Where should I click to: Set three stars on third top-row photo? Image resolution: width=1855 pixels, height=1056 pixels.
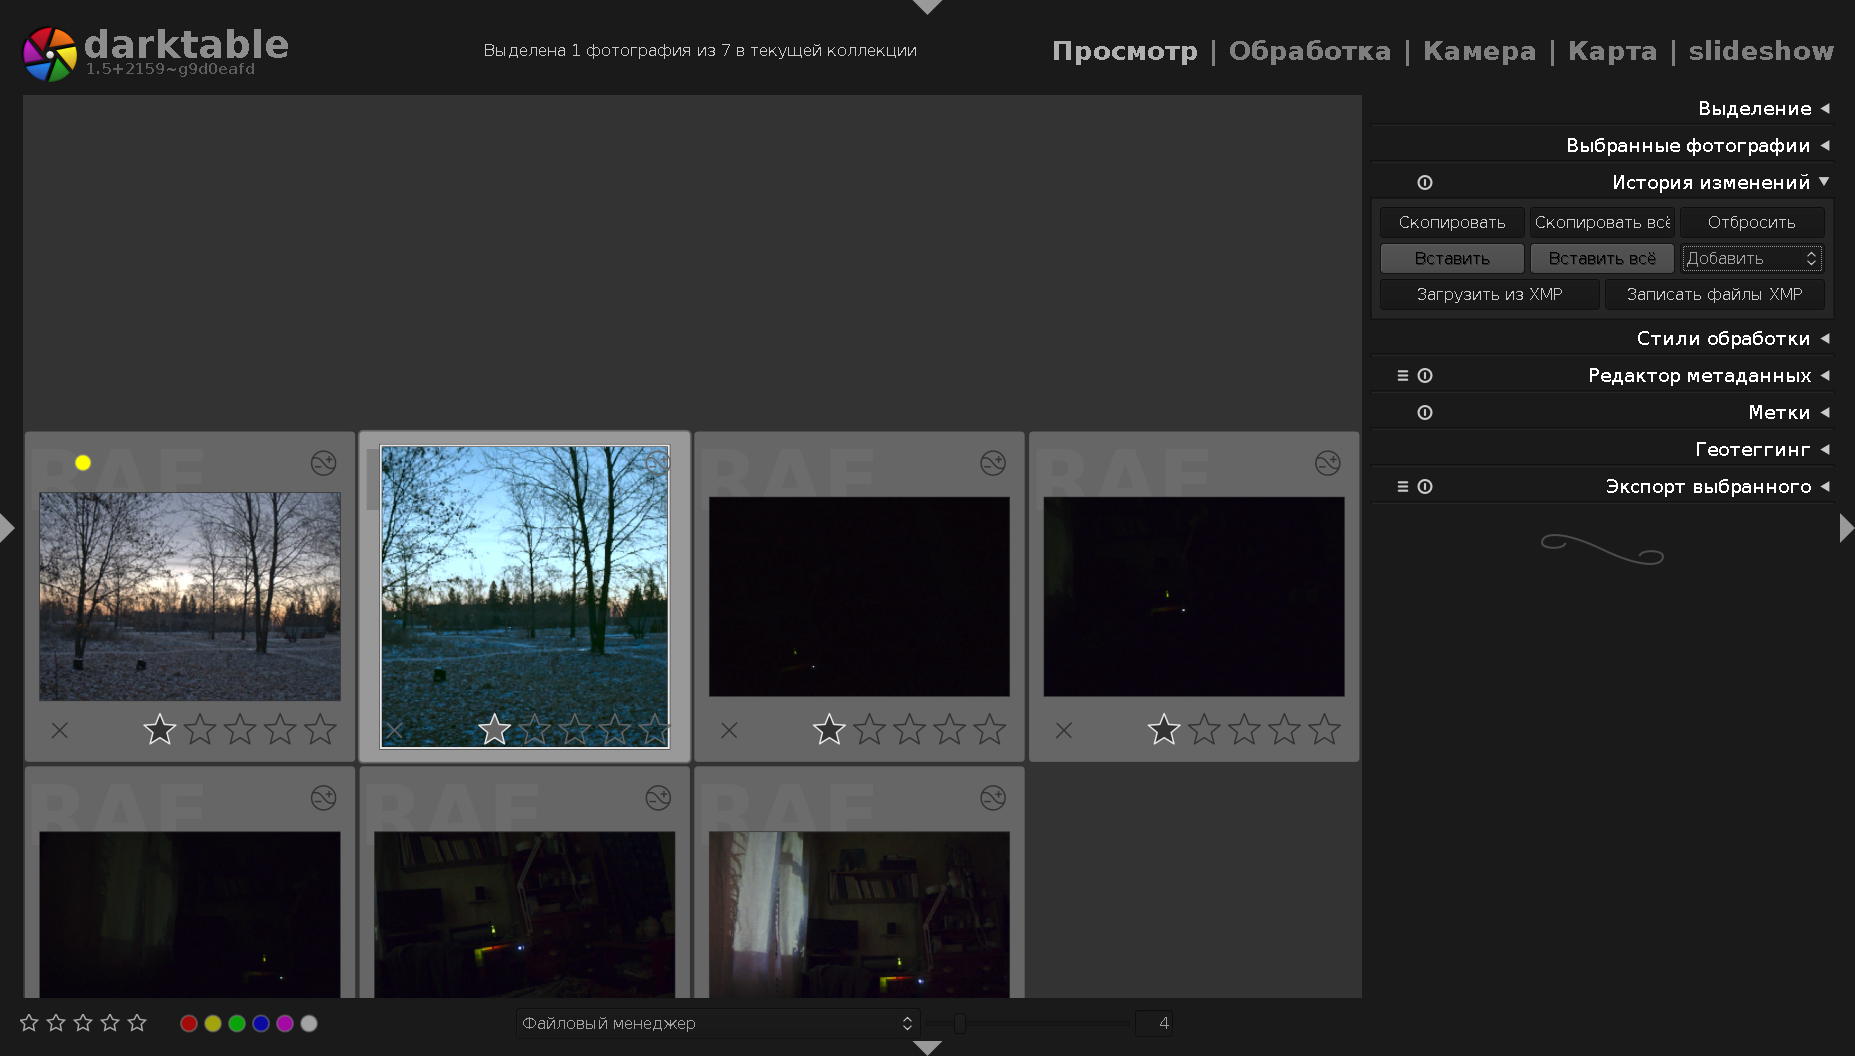(909, 729)
